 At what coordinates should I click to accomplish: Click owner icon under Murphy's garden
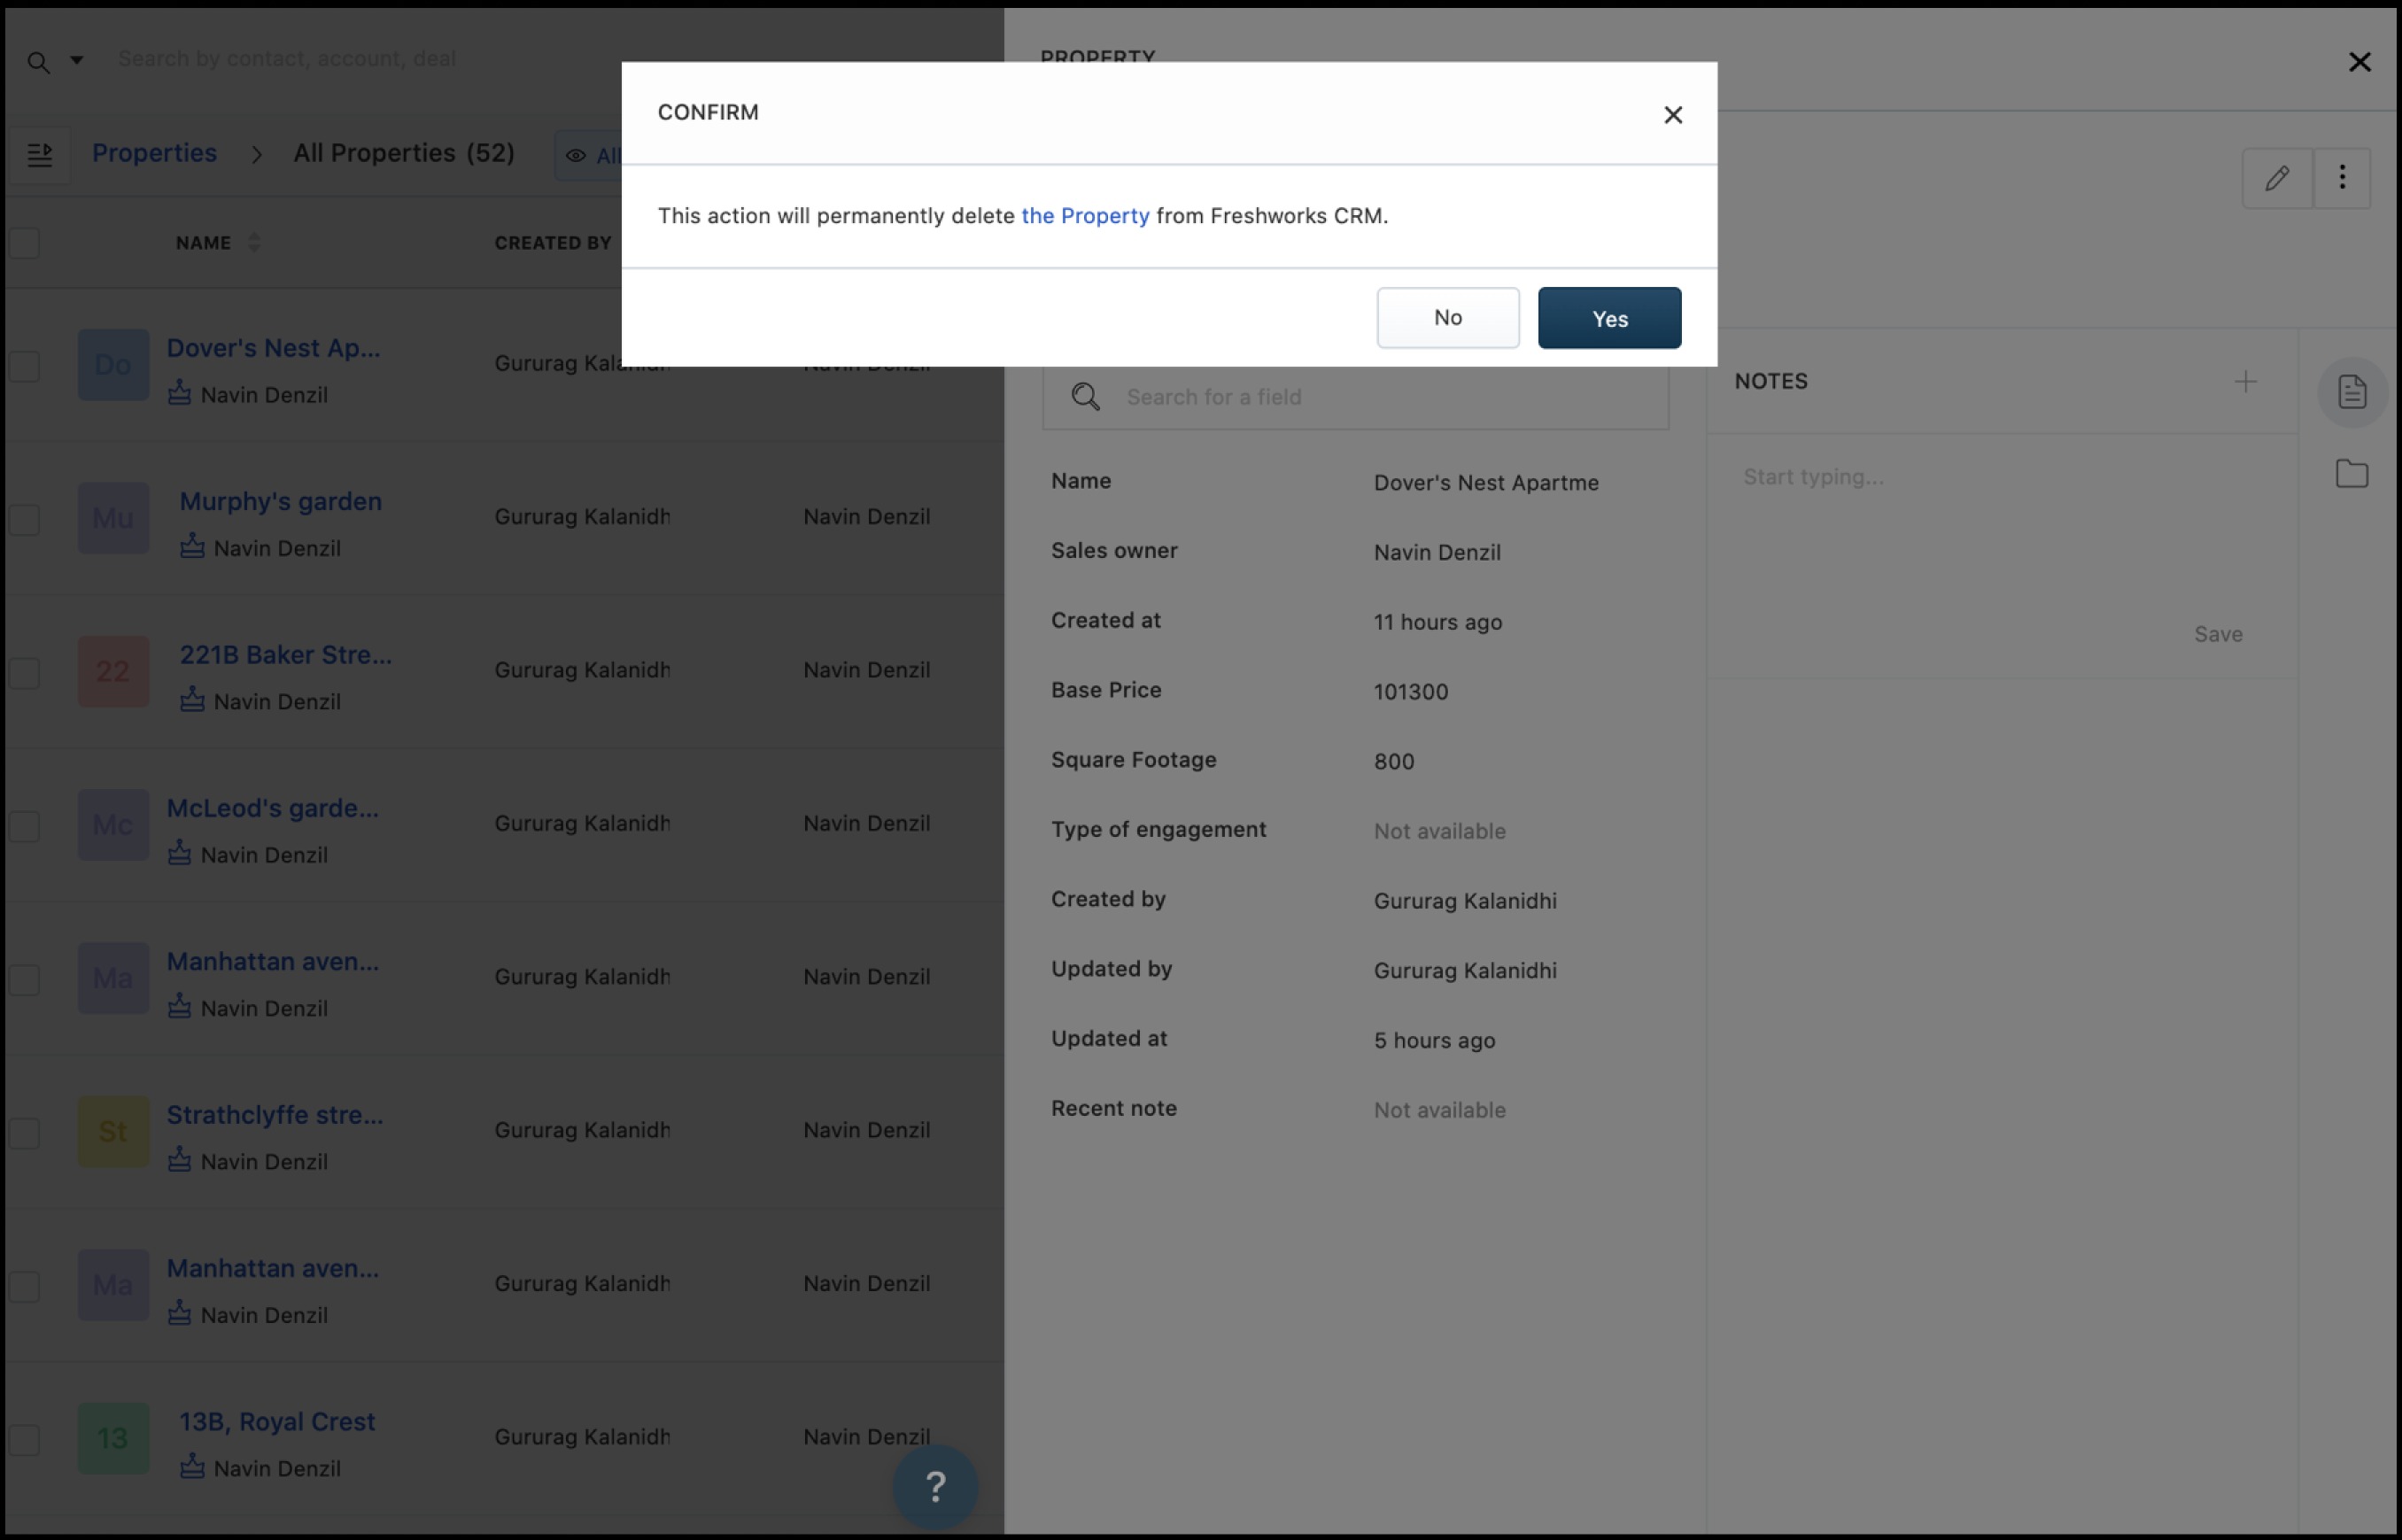192,546
